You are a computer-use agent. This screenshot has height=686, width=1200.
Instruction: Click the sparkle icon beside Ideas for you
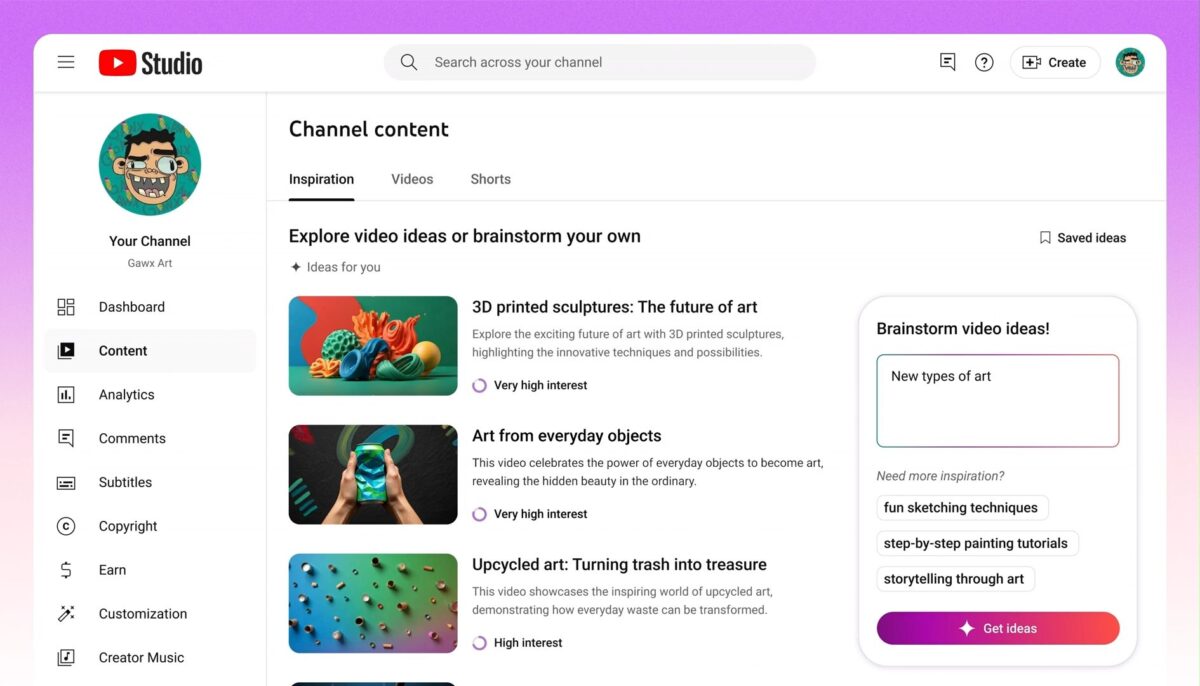pos(296,267)
